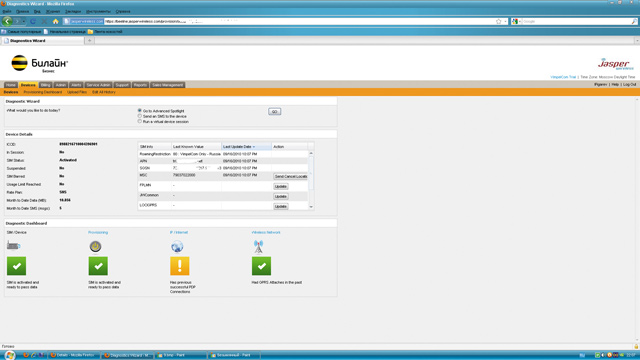The height and width of the screenshot is (360, 640).
Task: Click Update button in FPLMN row
Action: click(x=281, y=187)
